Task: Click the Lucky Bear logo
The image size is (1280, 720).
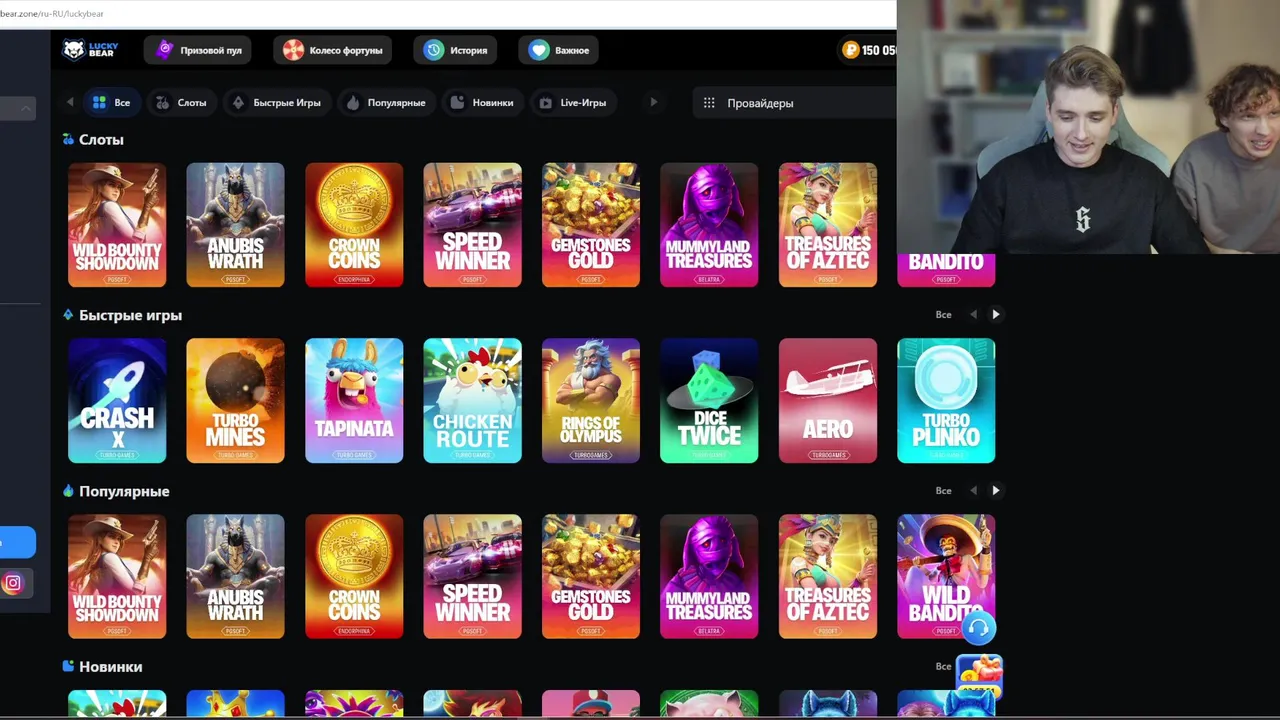Action: coord(90,50)
